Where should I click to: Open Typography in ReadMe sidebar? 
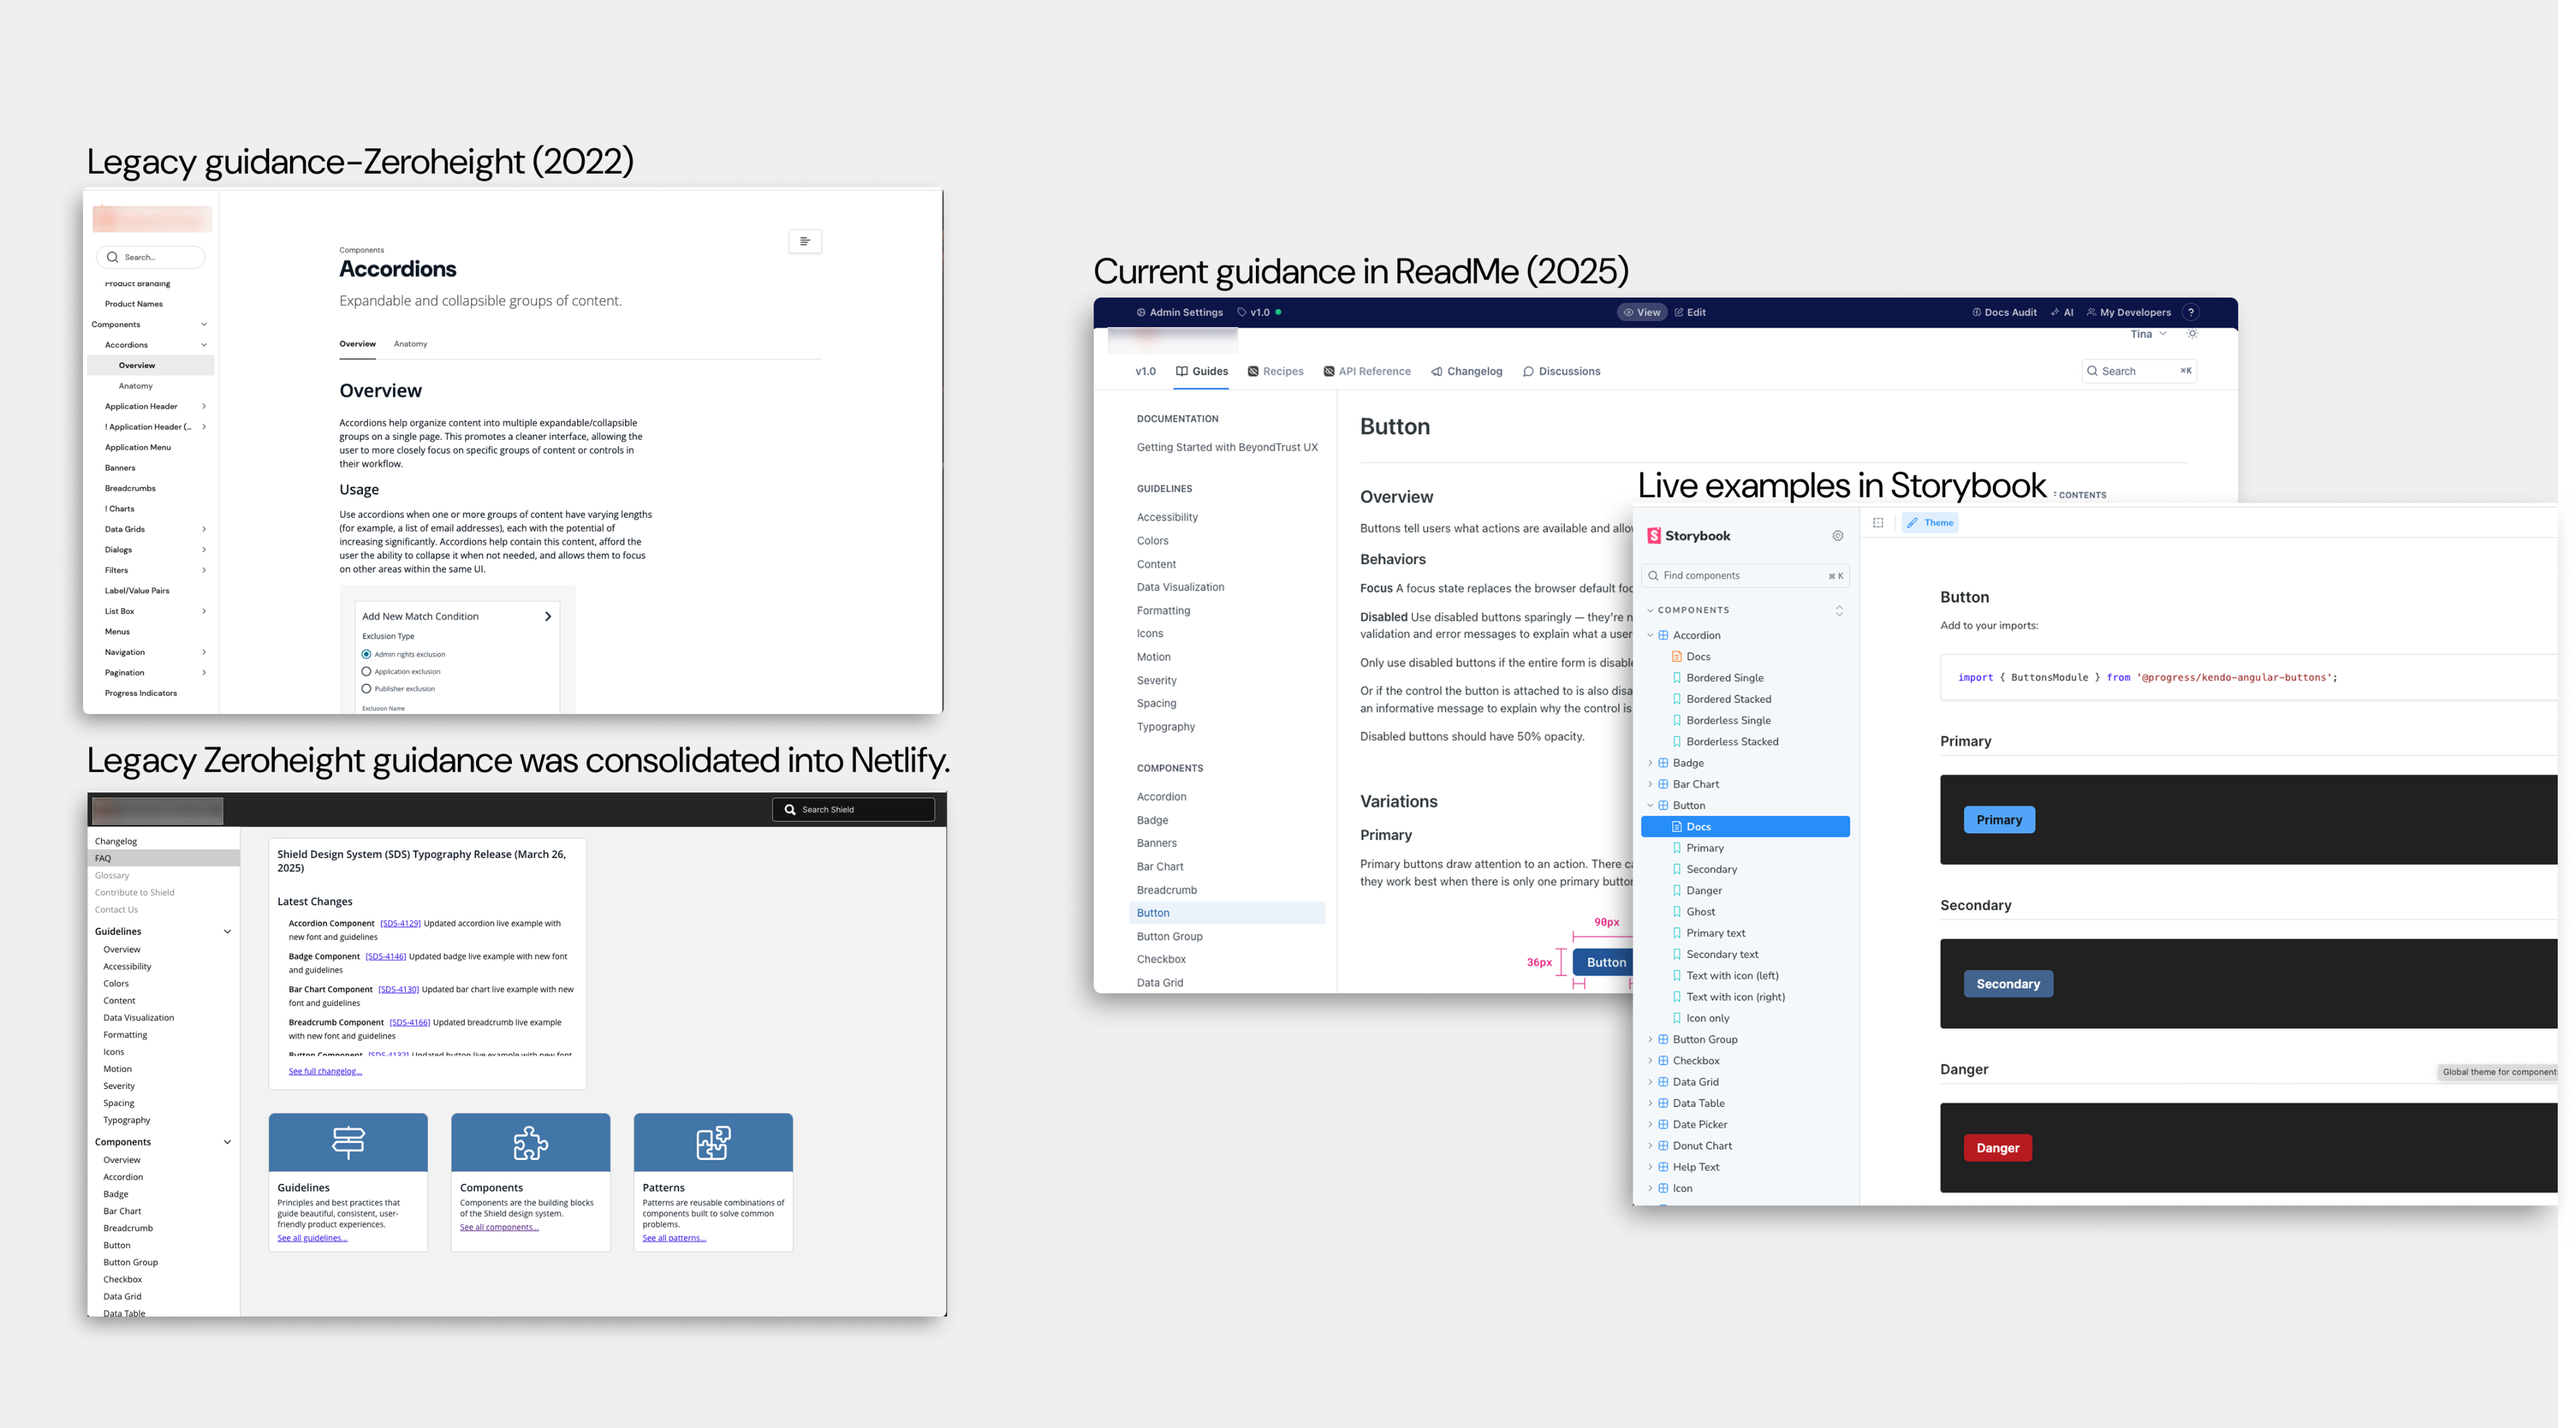pos(1165,727)
